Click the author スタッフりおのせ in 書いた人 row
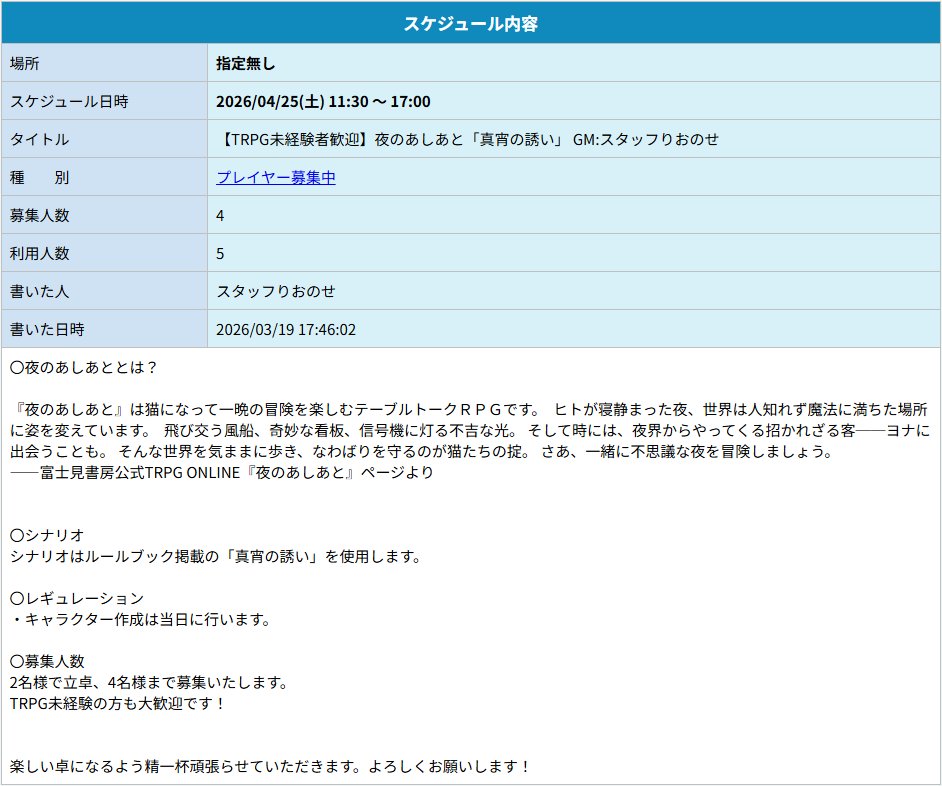Image resolution: width=942 pixels, height=786 pixels. point(276,291)
